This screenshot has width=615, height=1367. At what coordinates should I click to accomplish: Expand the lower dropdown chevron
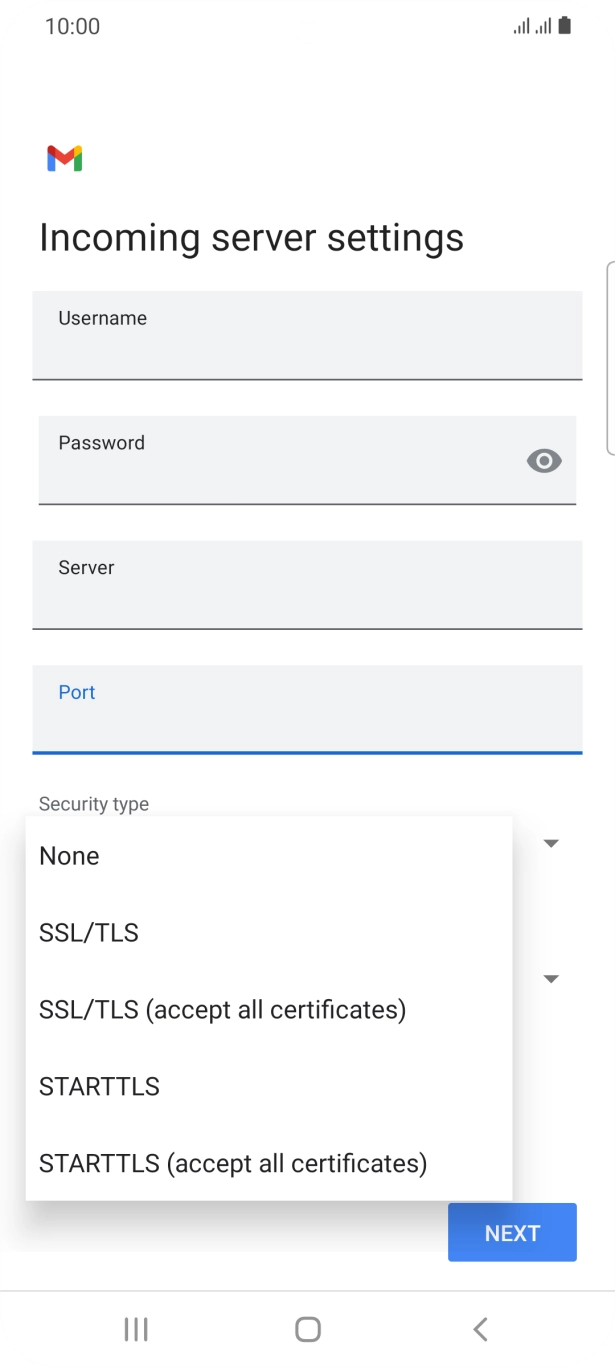[551, 978]
